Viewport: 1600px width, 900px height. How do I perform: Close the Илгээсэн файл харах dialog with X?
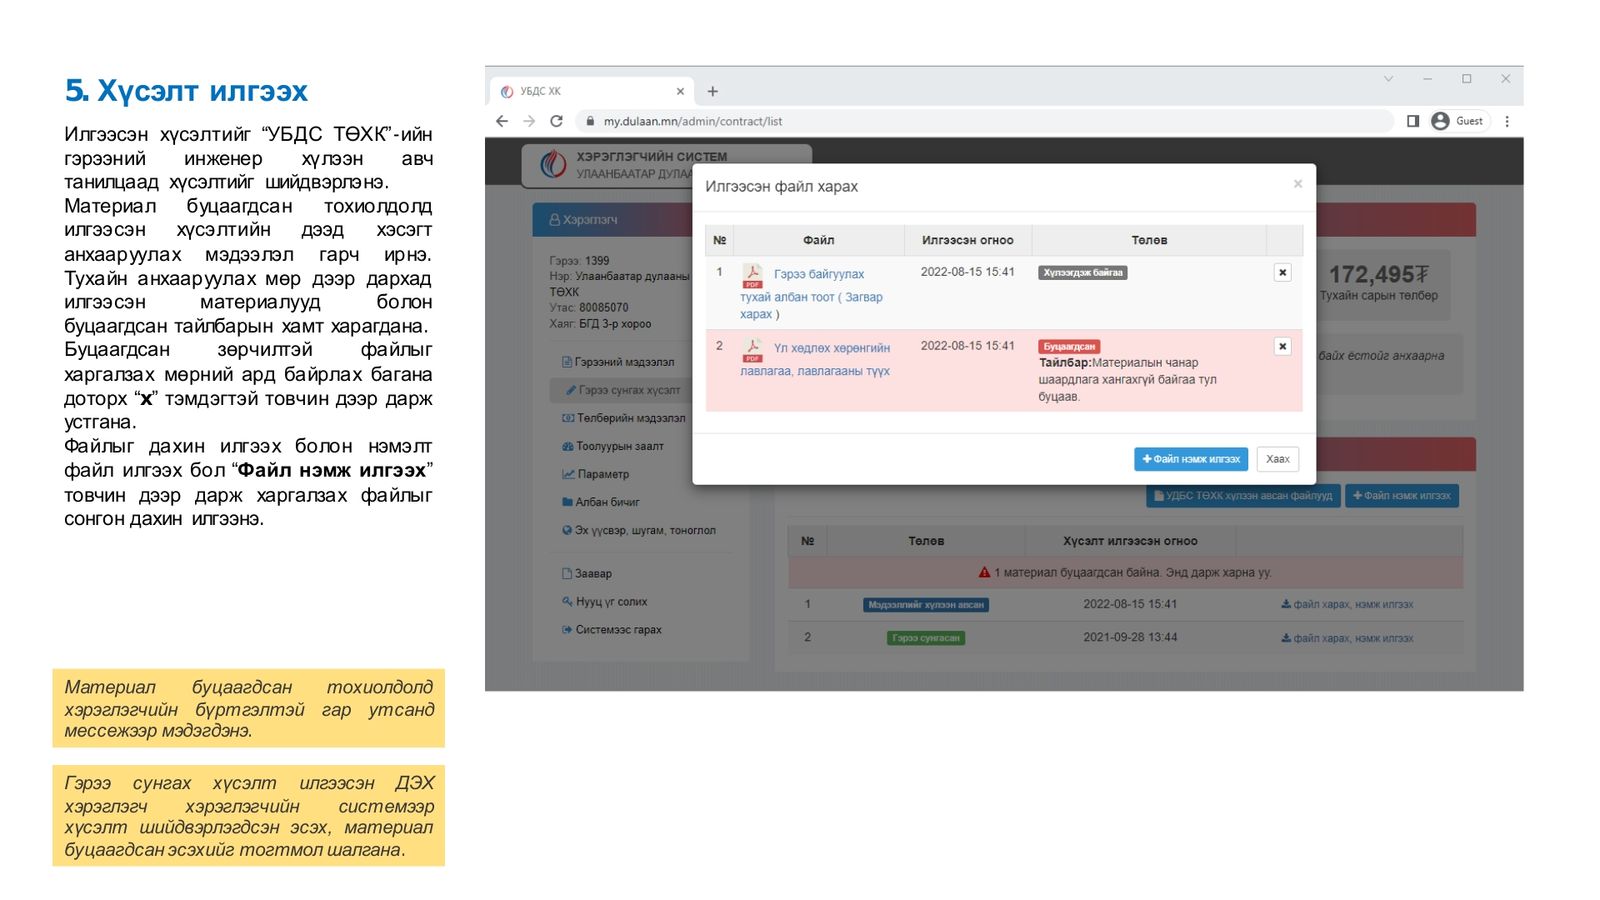[x=1298, y=184]
